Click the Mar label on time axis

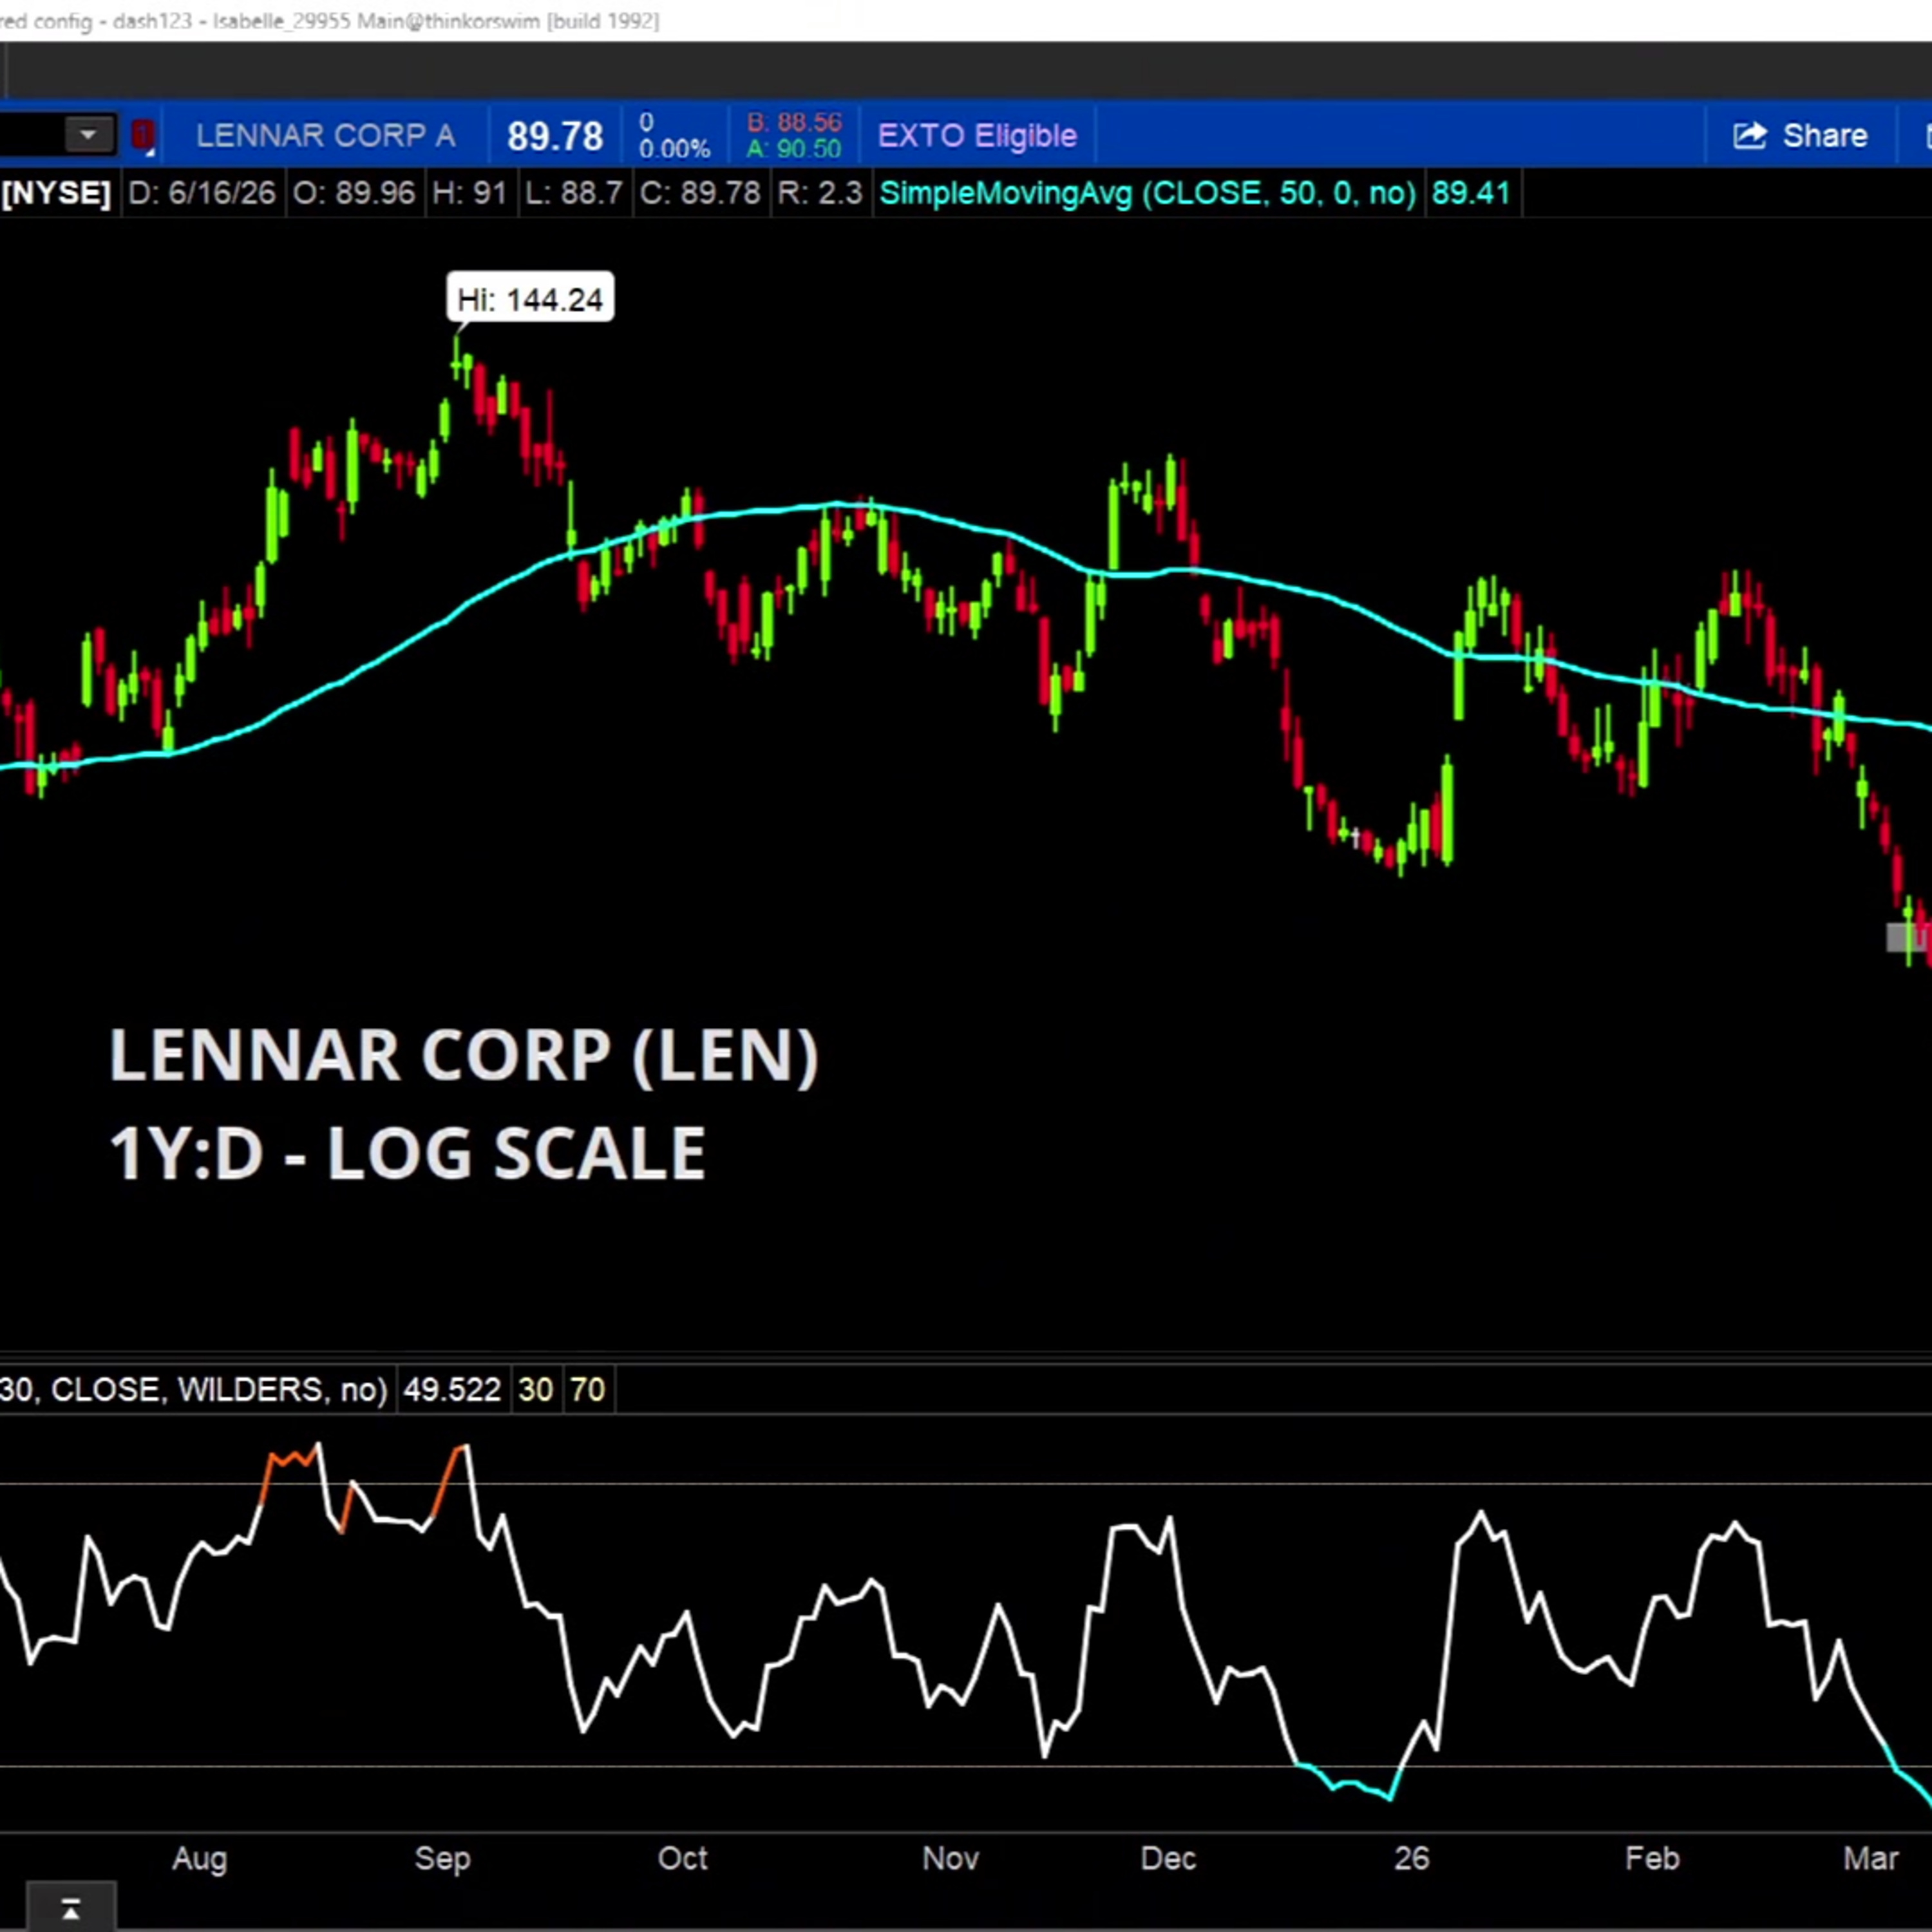(x=1870, y=1858)
